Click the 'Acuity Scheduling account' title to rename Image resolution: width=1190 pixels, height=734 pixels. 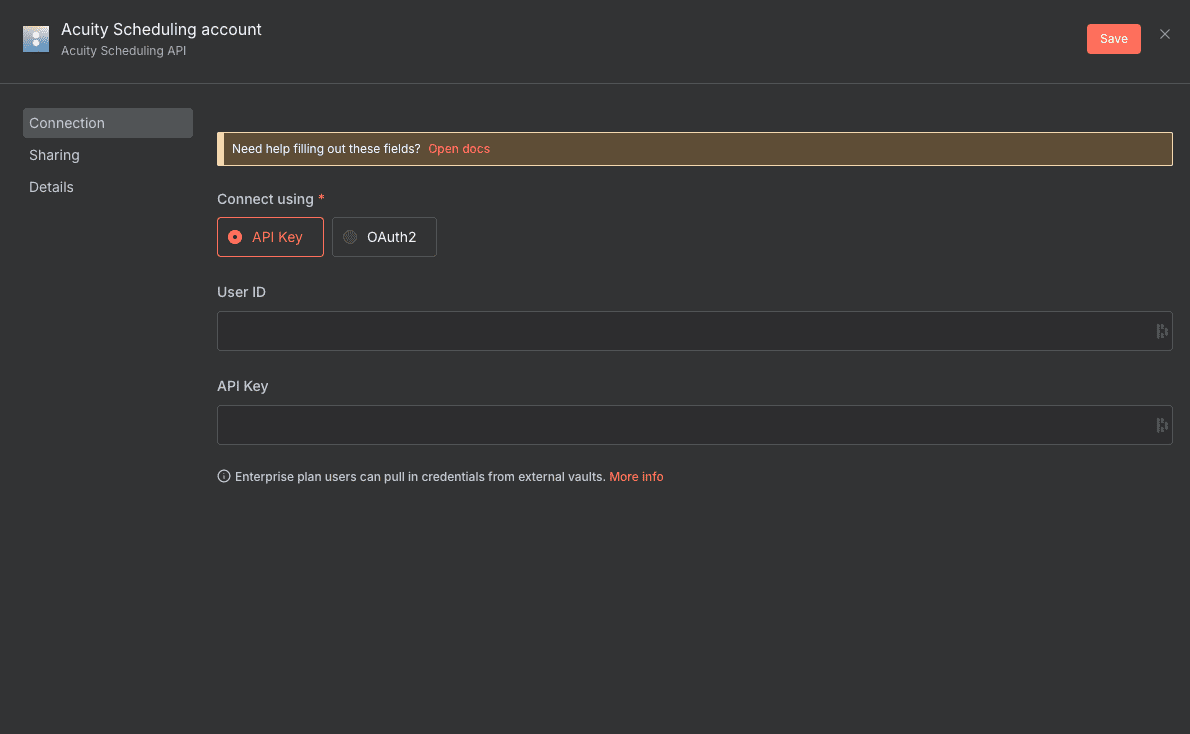pos(161,30)
